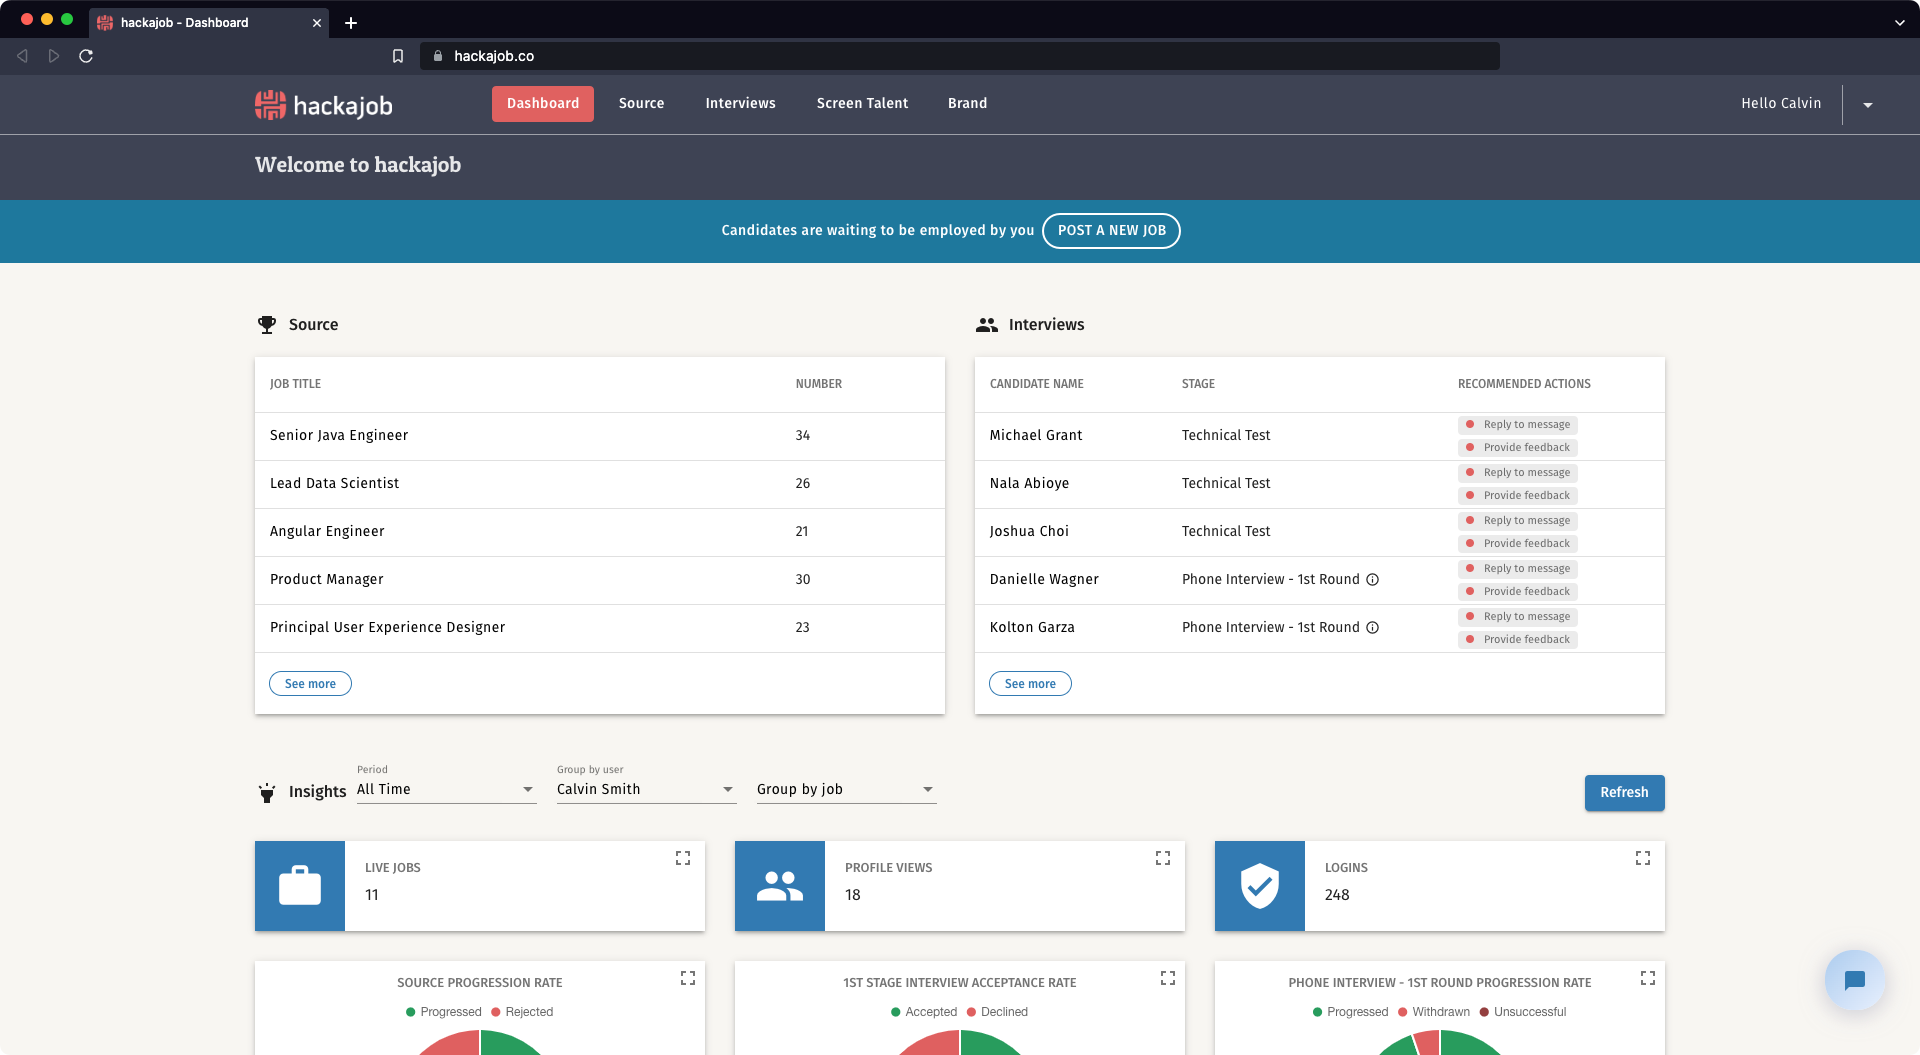This screenshot has width=1920, height=1055.
Task: Click the POST A NEW JOB button
Action: pos(1111,230)
